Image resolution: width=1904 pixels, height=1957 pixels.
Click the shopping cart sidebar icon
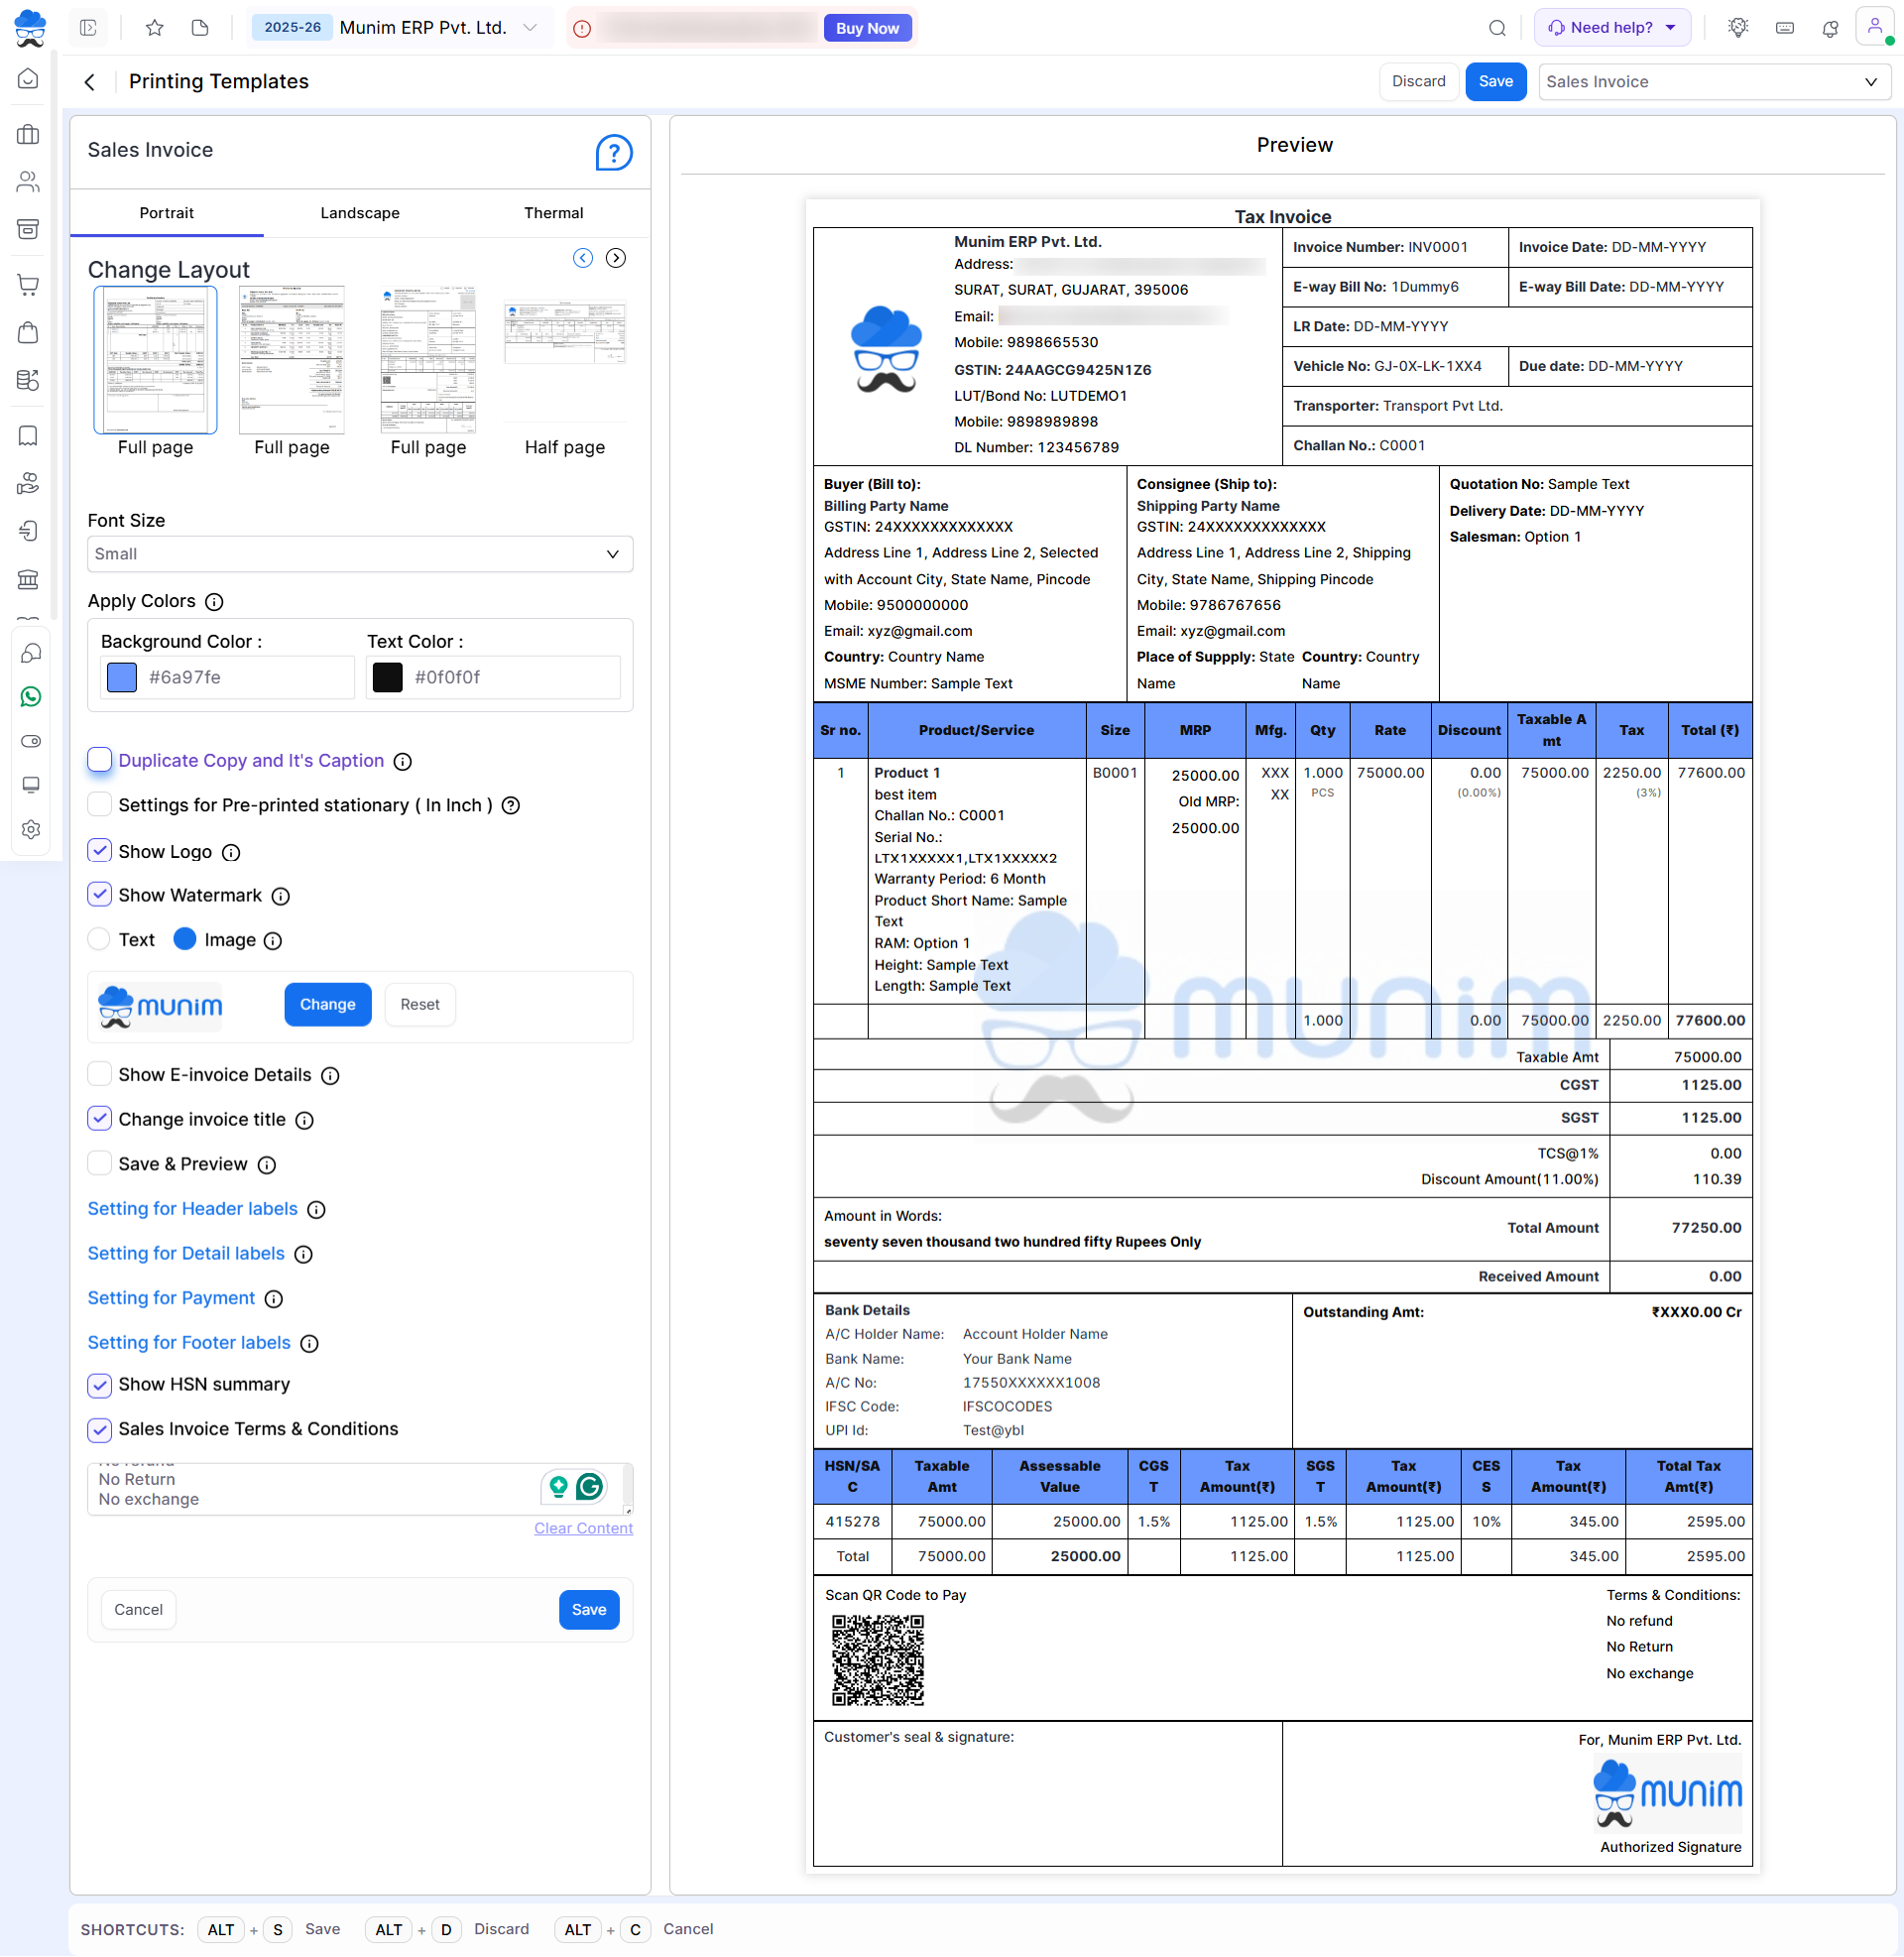pos(29,285)
